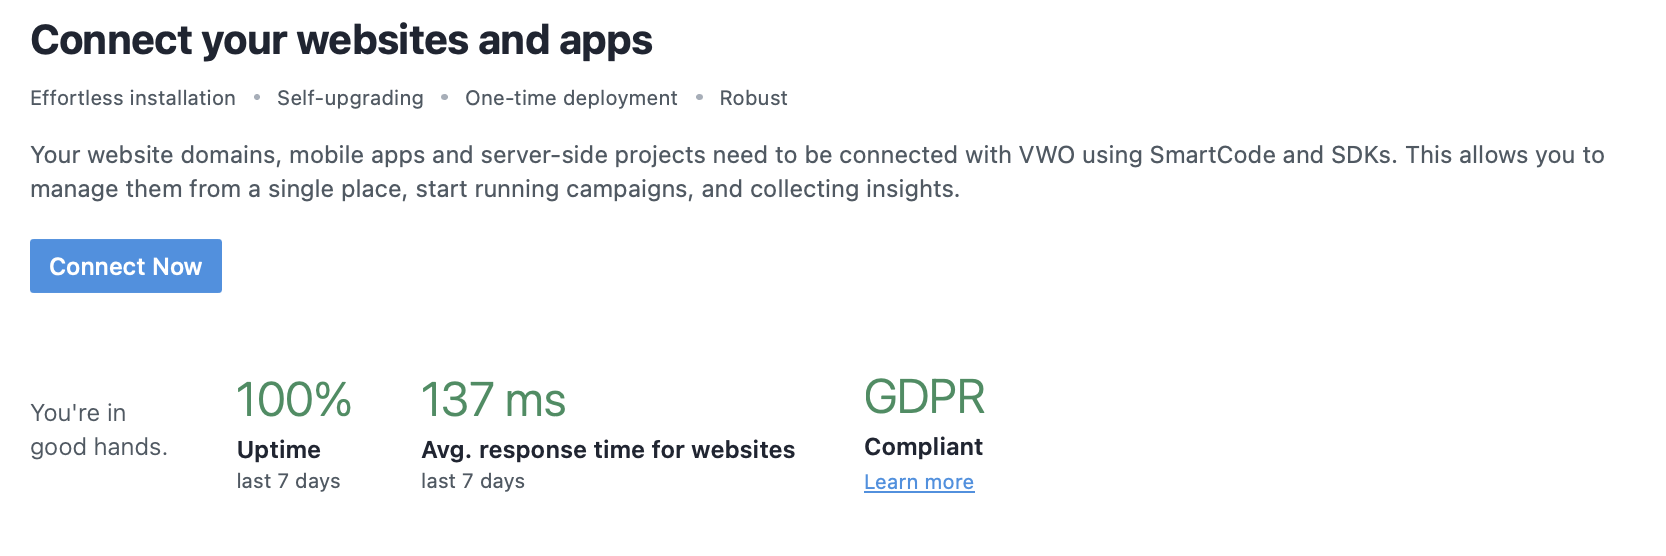Select the Effortless installation label

[133, 98]
